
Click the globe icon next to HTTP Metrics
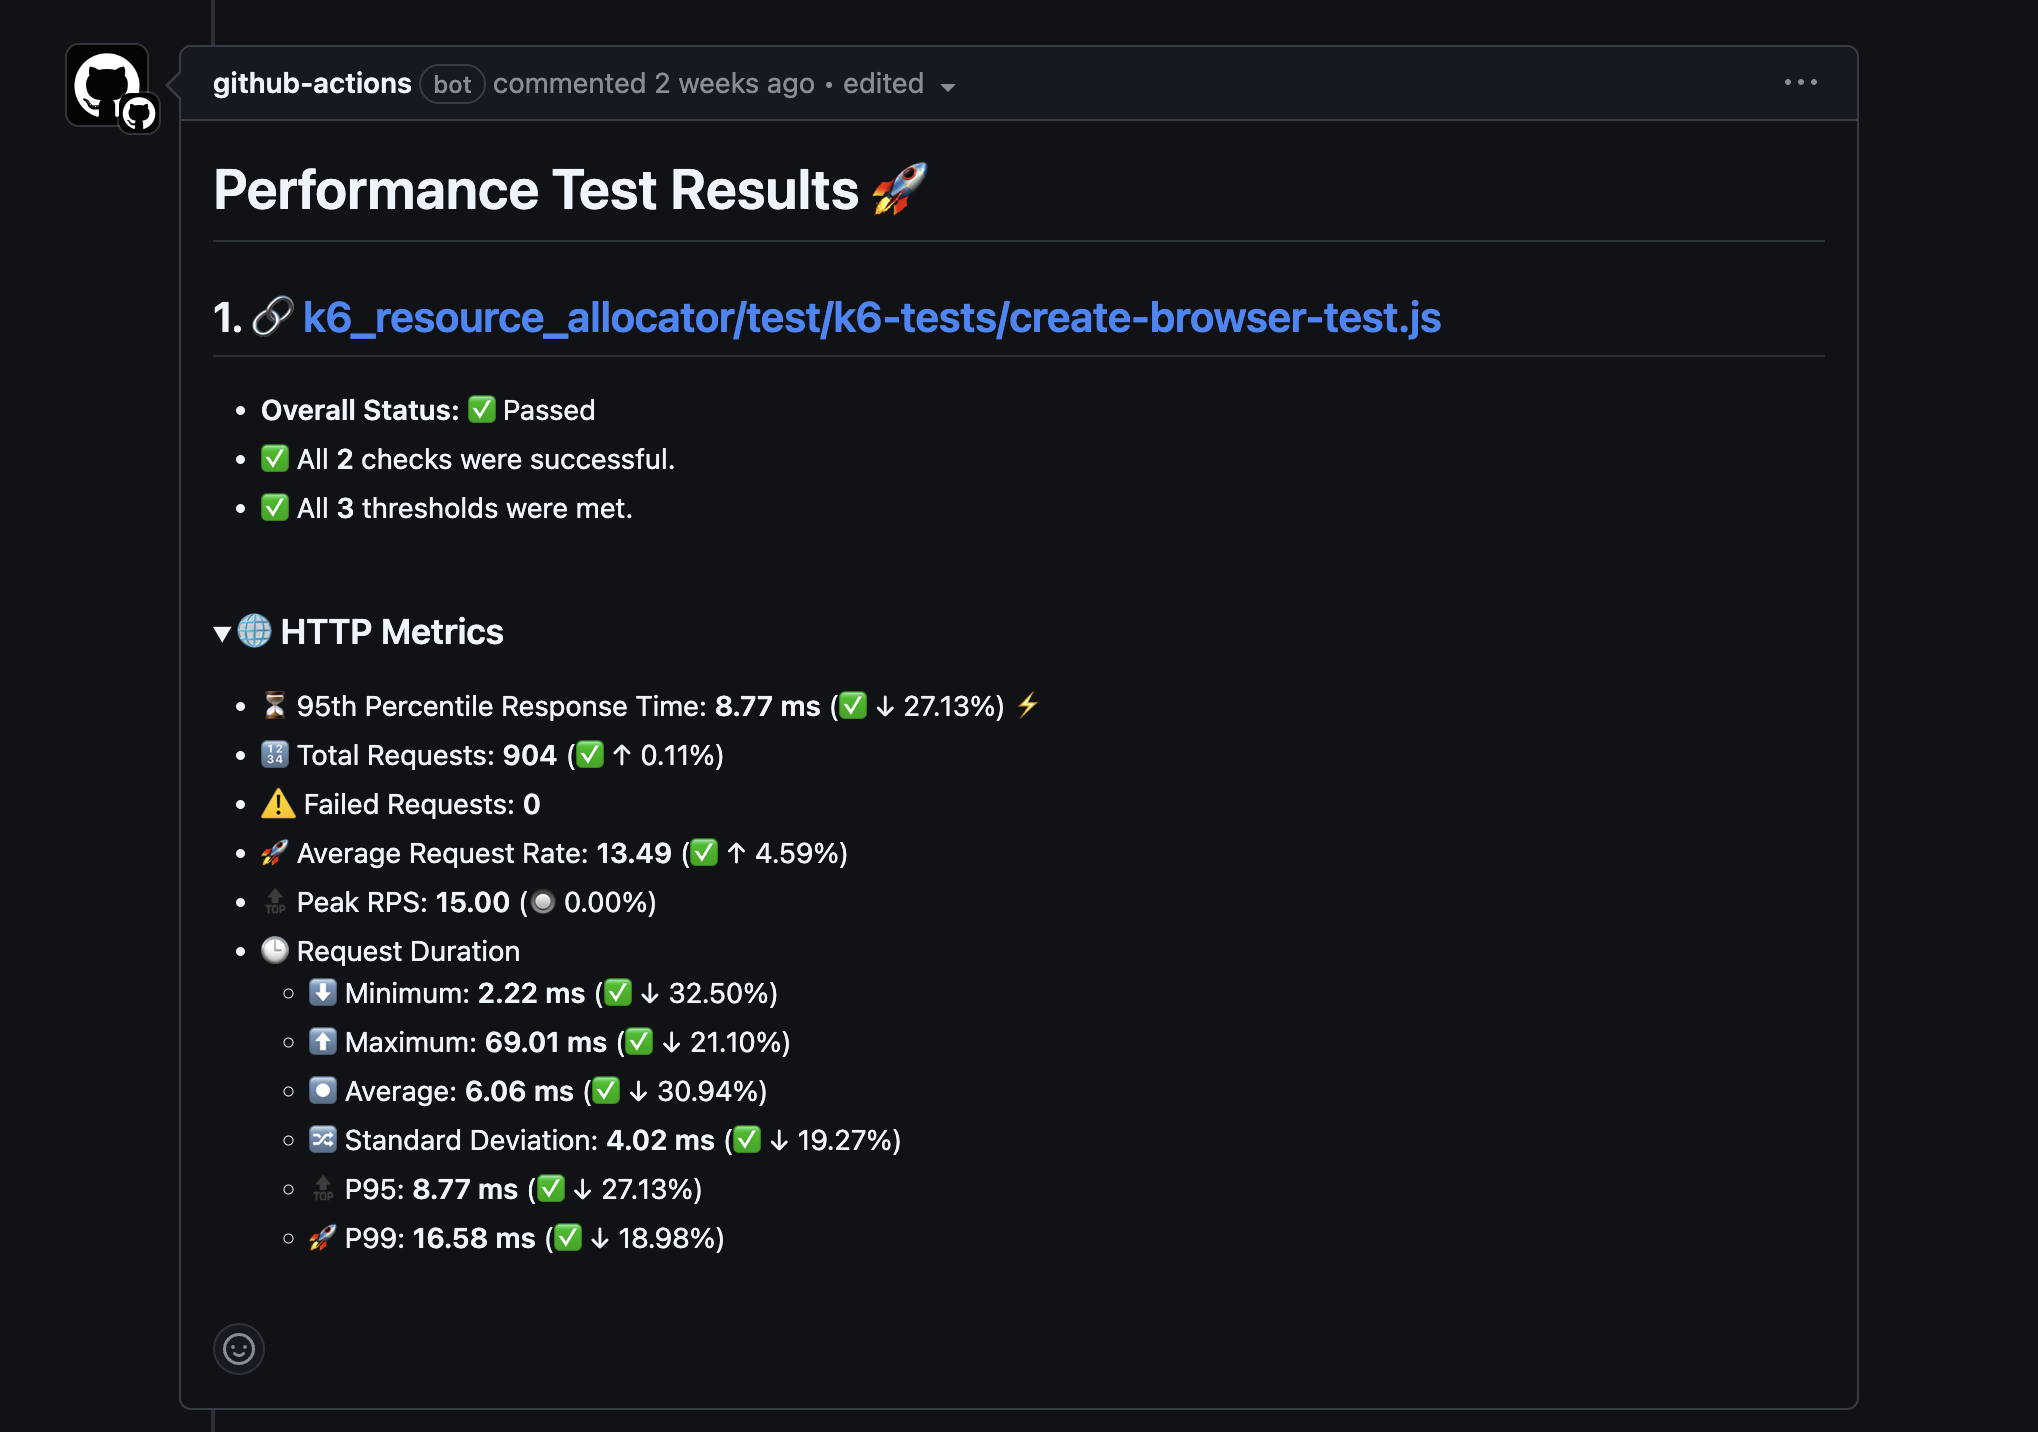[x=255, y=631]
